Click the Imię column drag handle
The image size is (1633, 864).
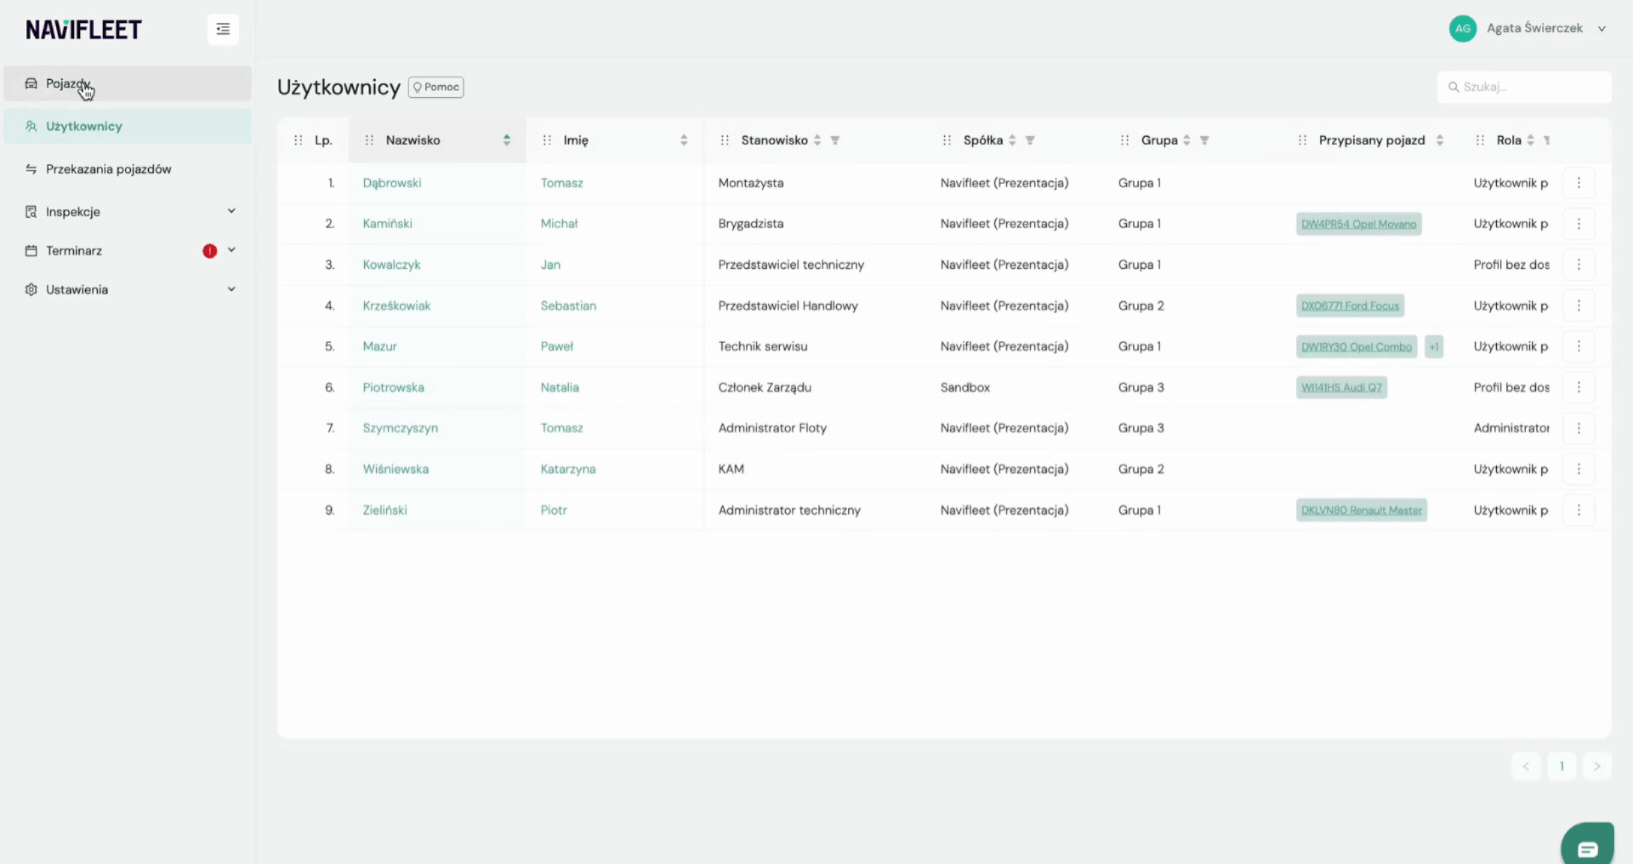547,140
